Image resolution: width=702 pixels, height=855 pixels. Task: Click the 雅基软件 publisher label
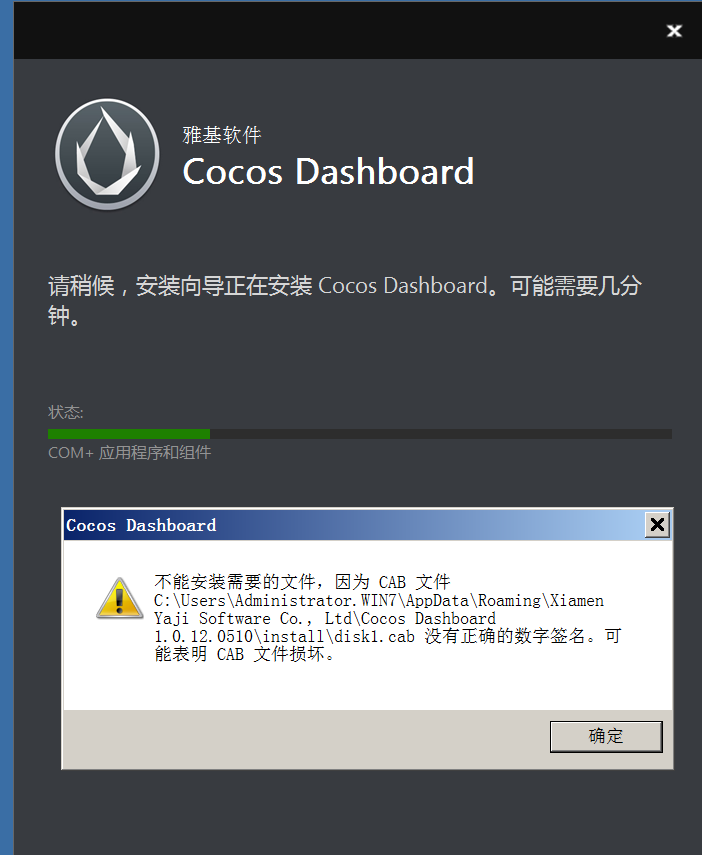222,135
